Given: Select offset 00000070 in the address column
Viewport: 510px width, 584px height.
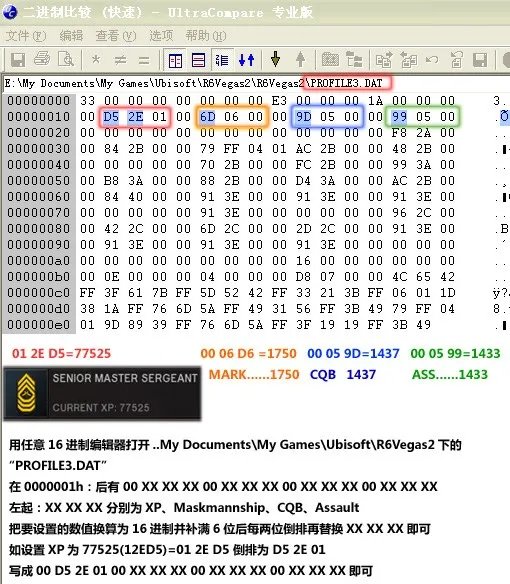Looking at the screenshot, I should tap(39, 213).
